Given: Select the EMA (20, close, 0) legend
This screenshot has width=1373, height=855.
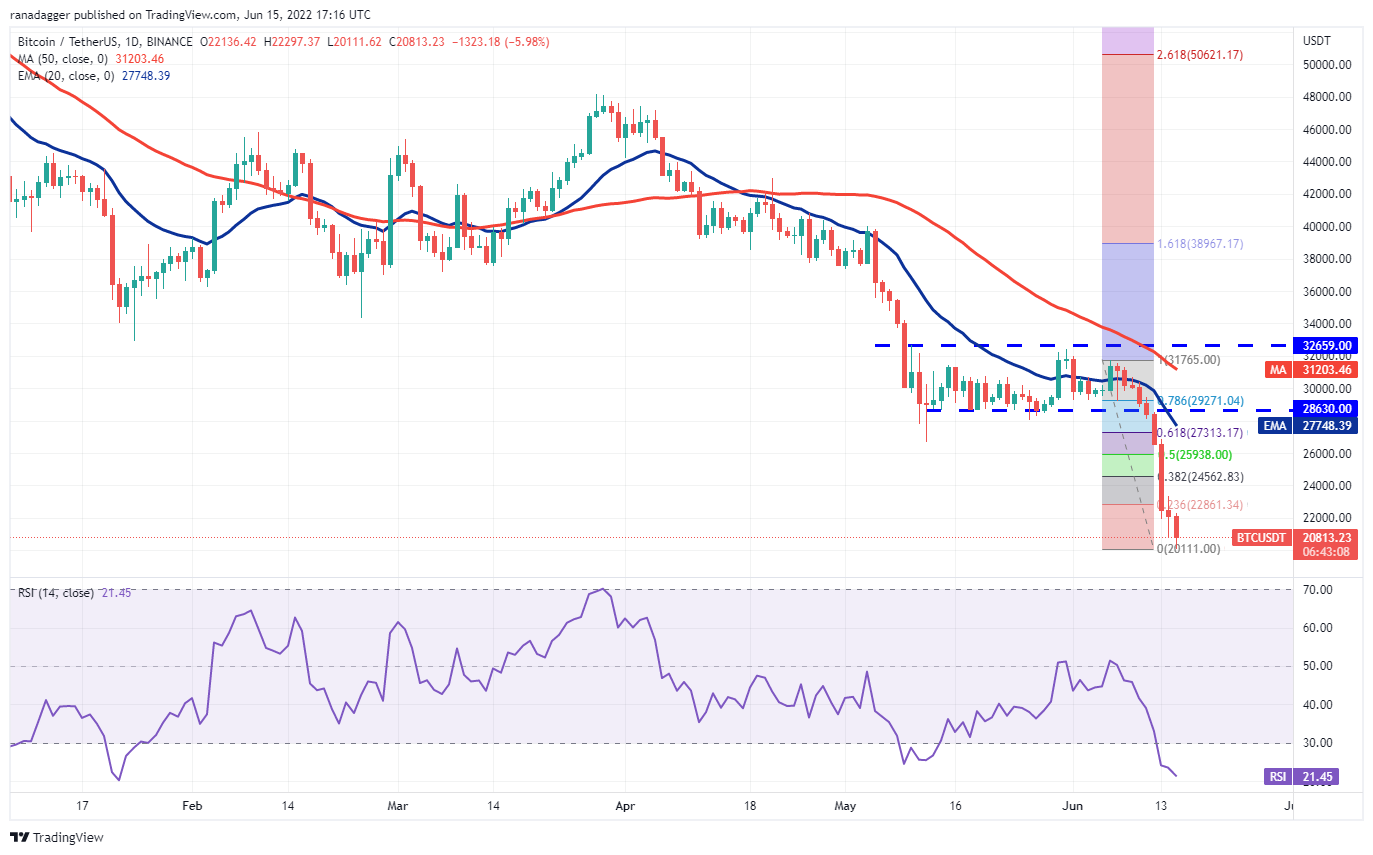Looking at the screenshot, I should tap(95, 75).
